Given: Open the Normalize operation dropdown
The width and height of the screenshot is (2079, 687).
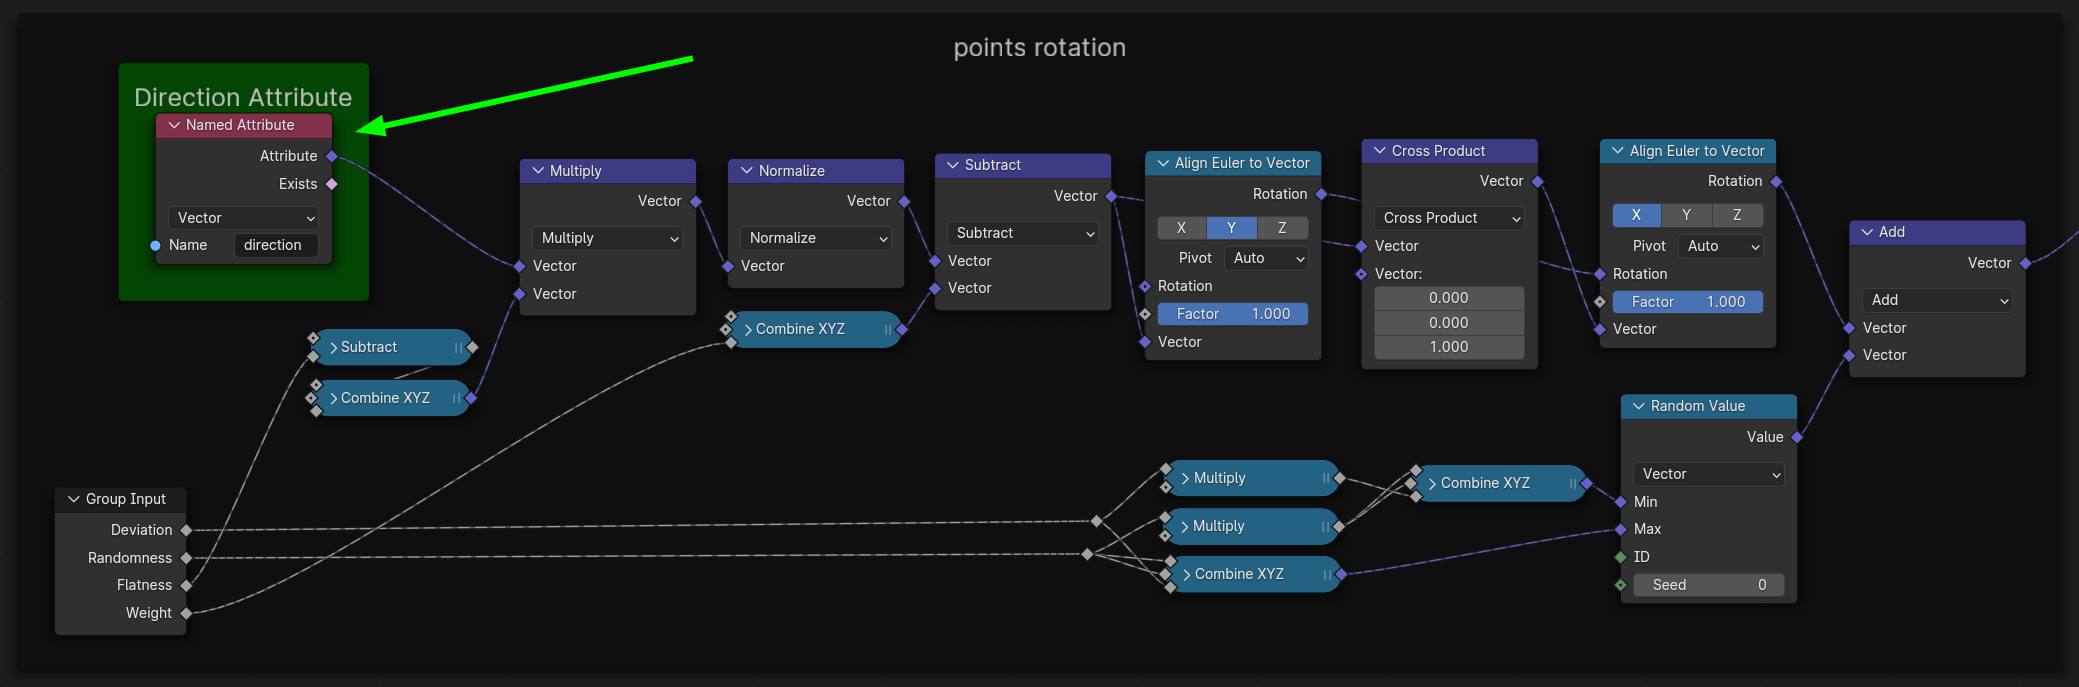Looking at the screenshot, I should tap(816, 238).
